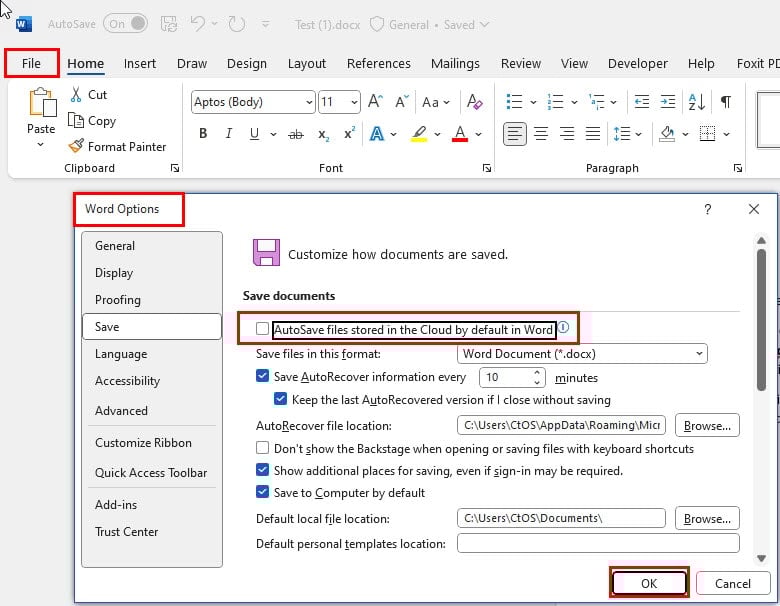This screenshot has height=606, width=780.
Task: Undo the last action
Action: (x=197, y=23)
